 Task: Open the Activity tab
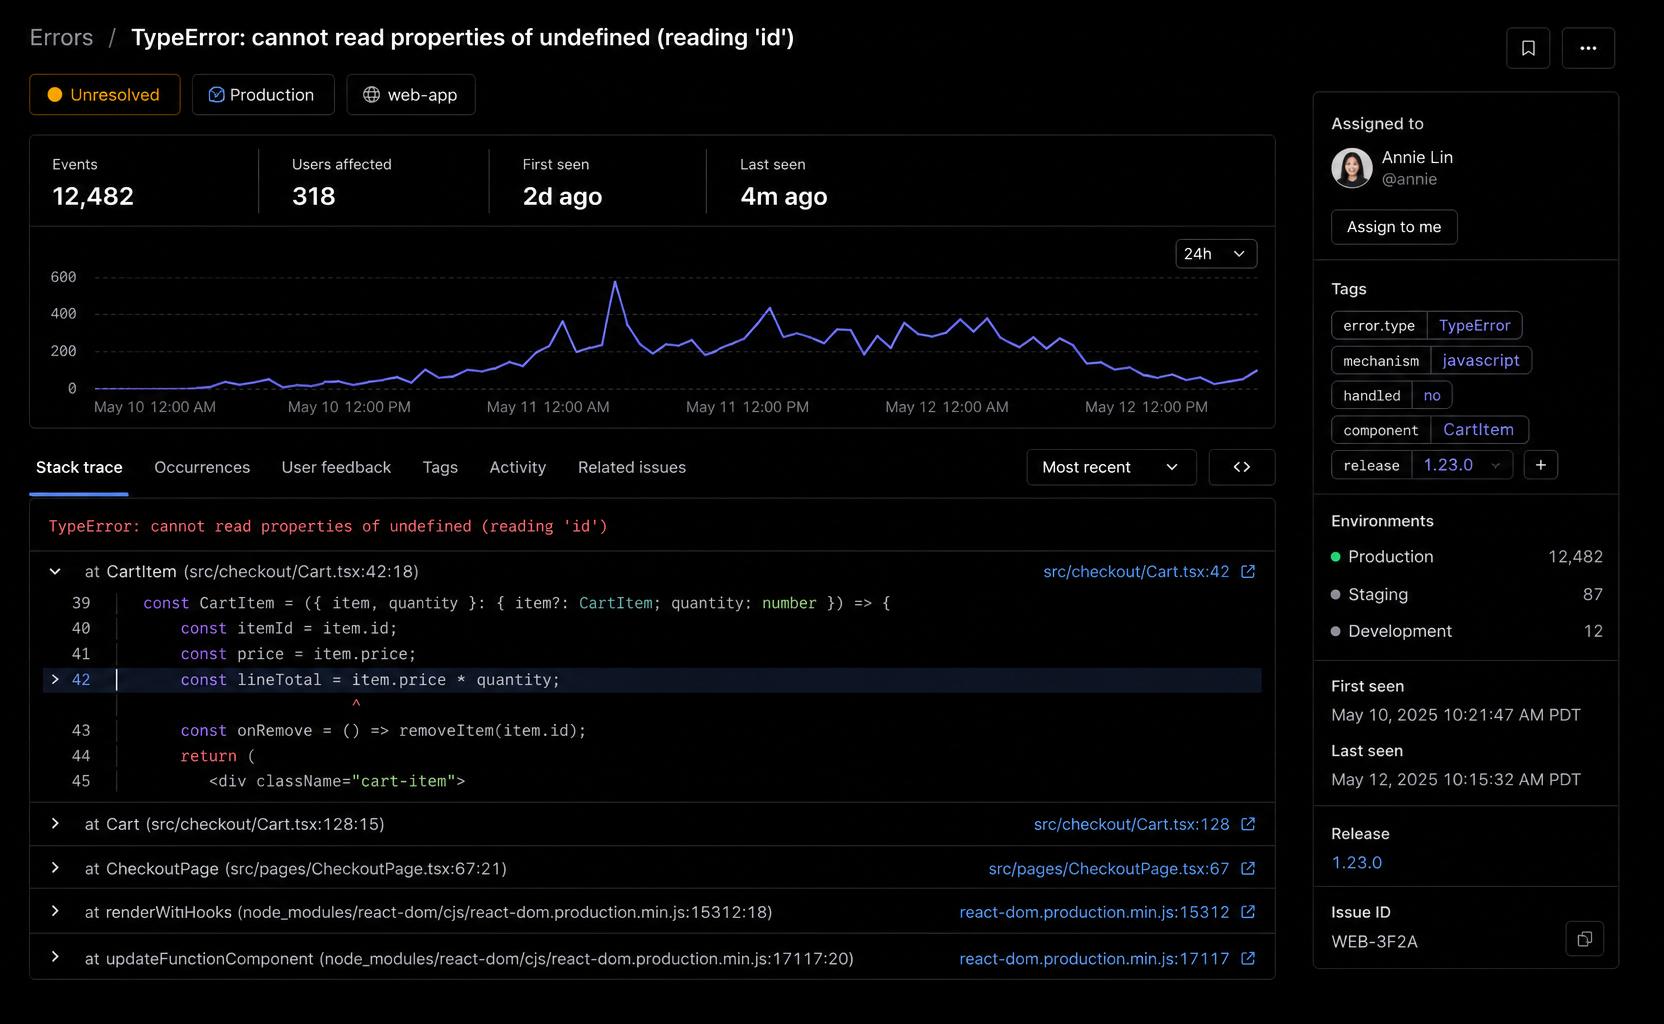(518, 467)
